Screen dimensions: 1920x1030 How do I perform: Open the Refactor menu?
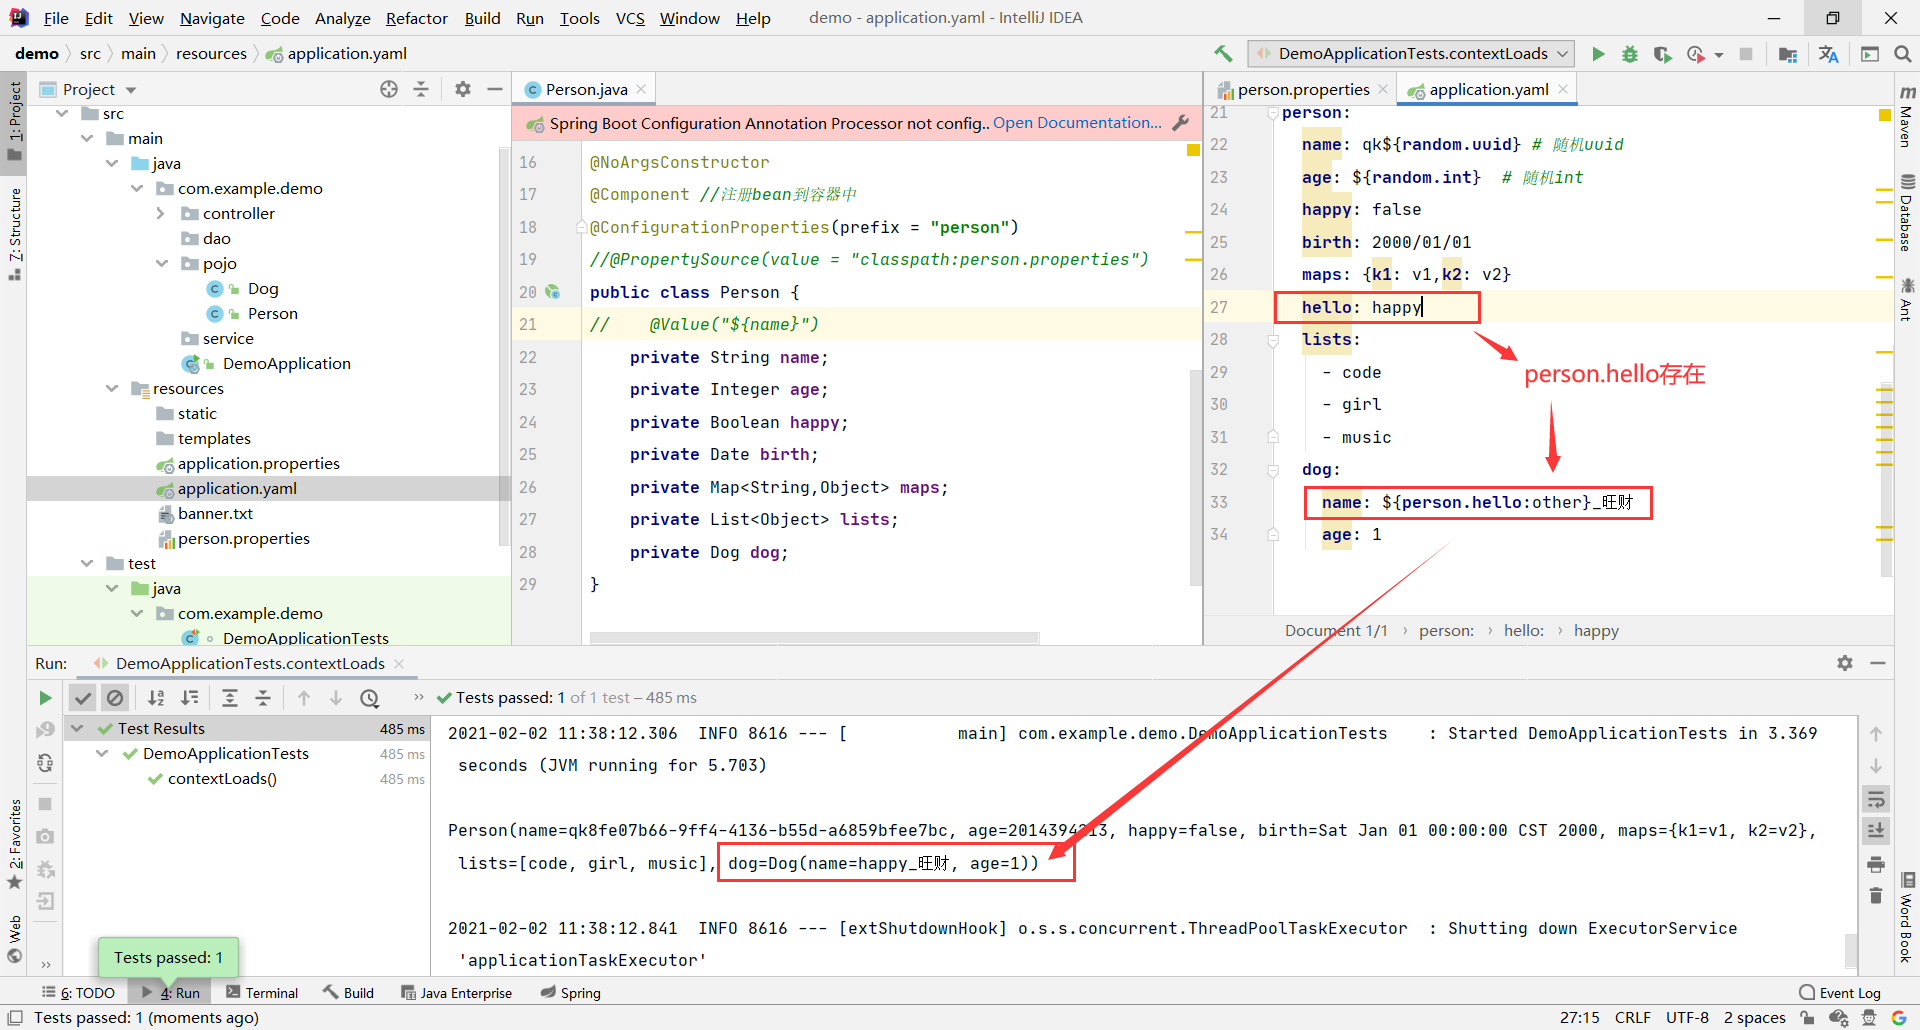(x=416, y=18)
